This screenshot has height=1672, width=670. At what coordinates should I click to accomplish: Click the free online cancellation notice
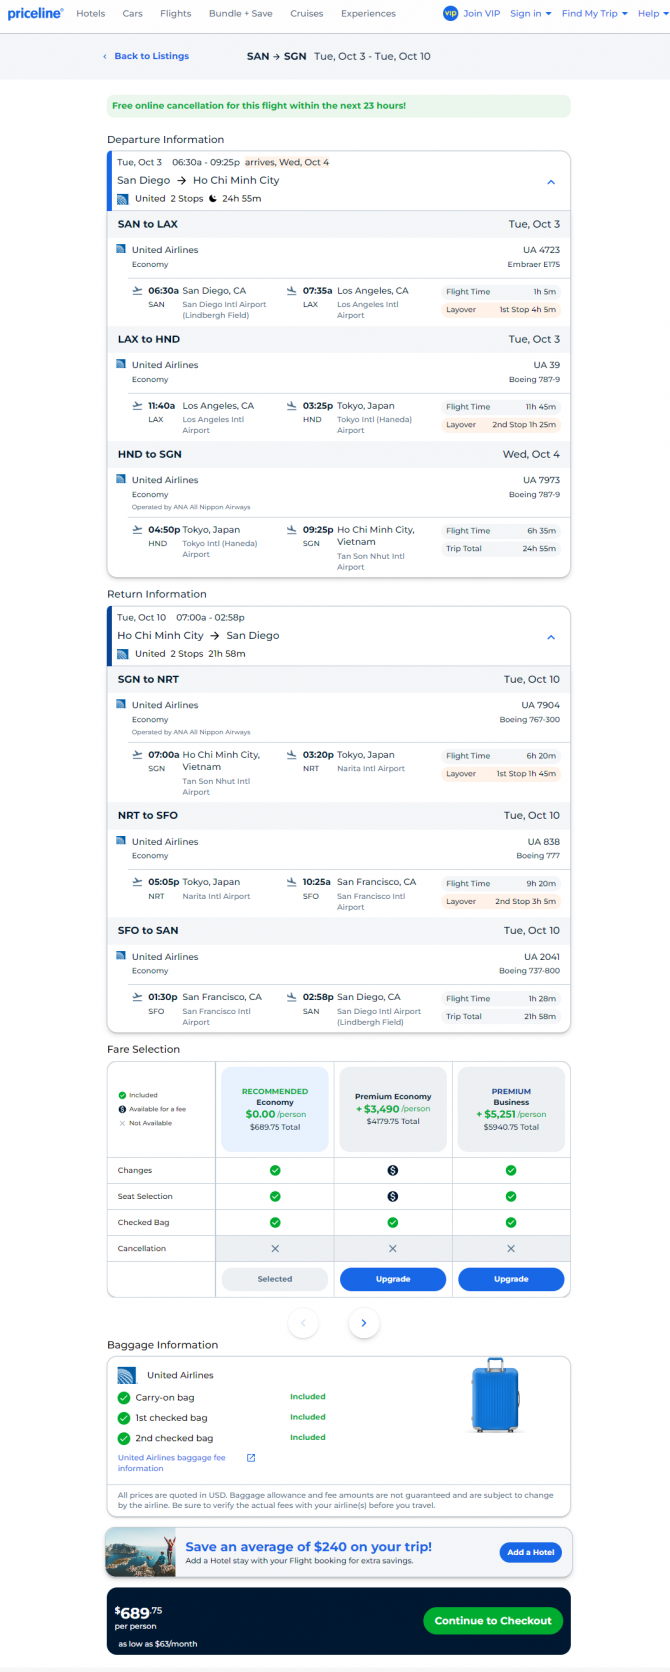click(x=339, y=106)
